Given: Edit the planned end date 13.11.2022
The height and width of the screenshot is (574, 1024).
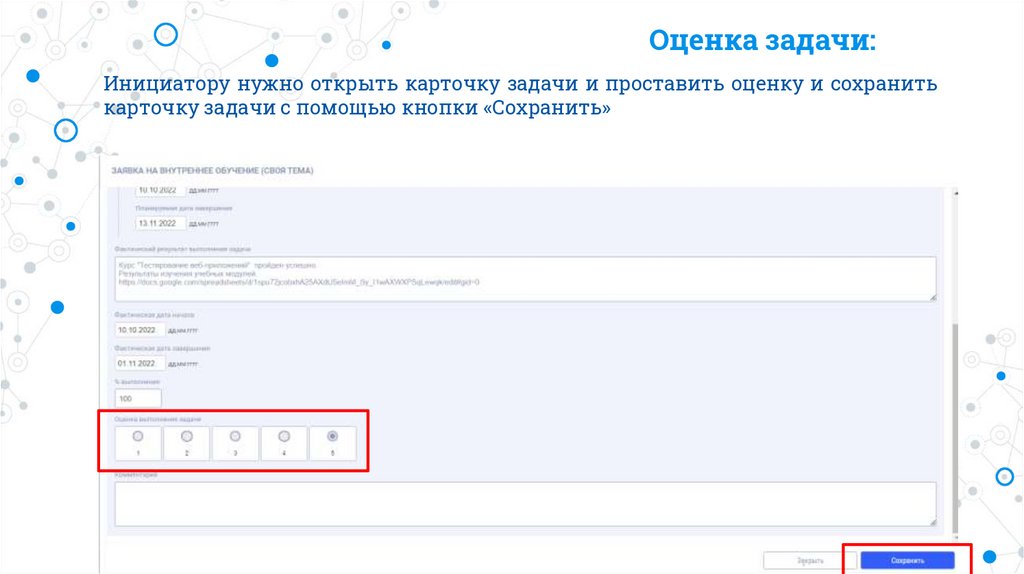Looking at the screenshot, I should point(161,223).
